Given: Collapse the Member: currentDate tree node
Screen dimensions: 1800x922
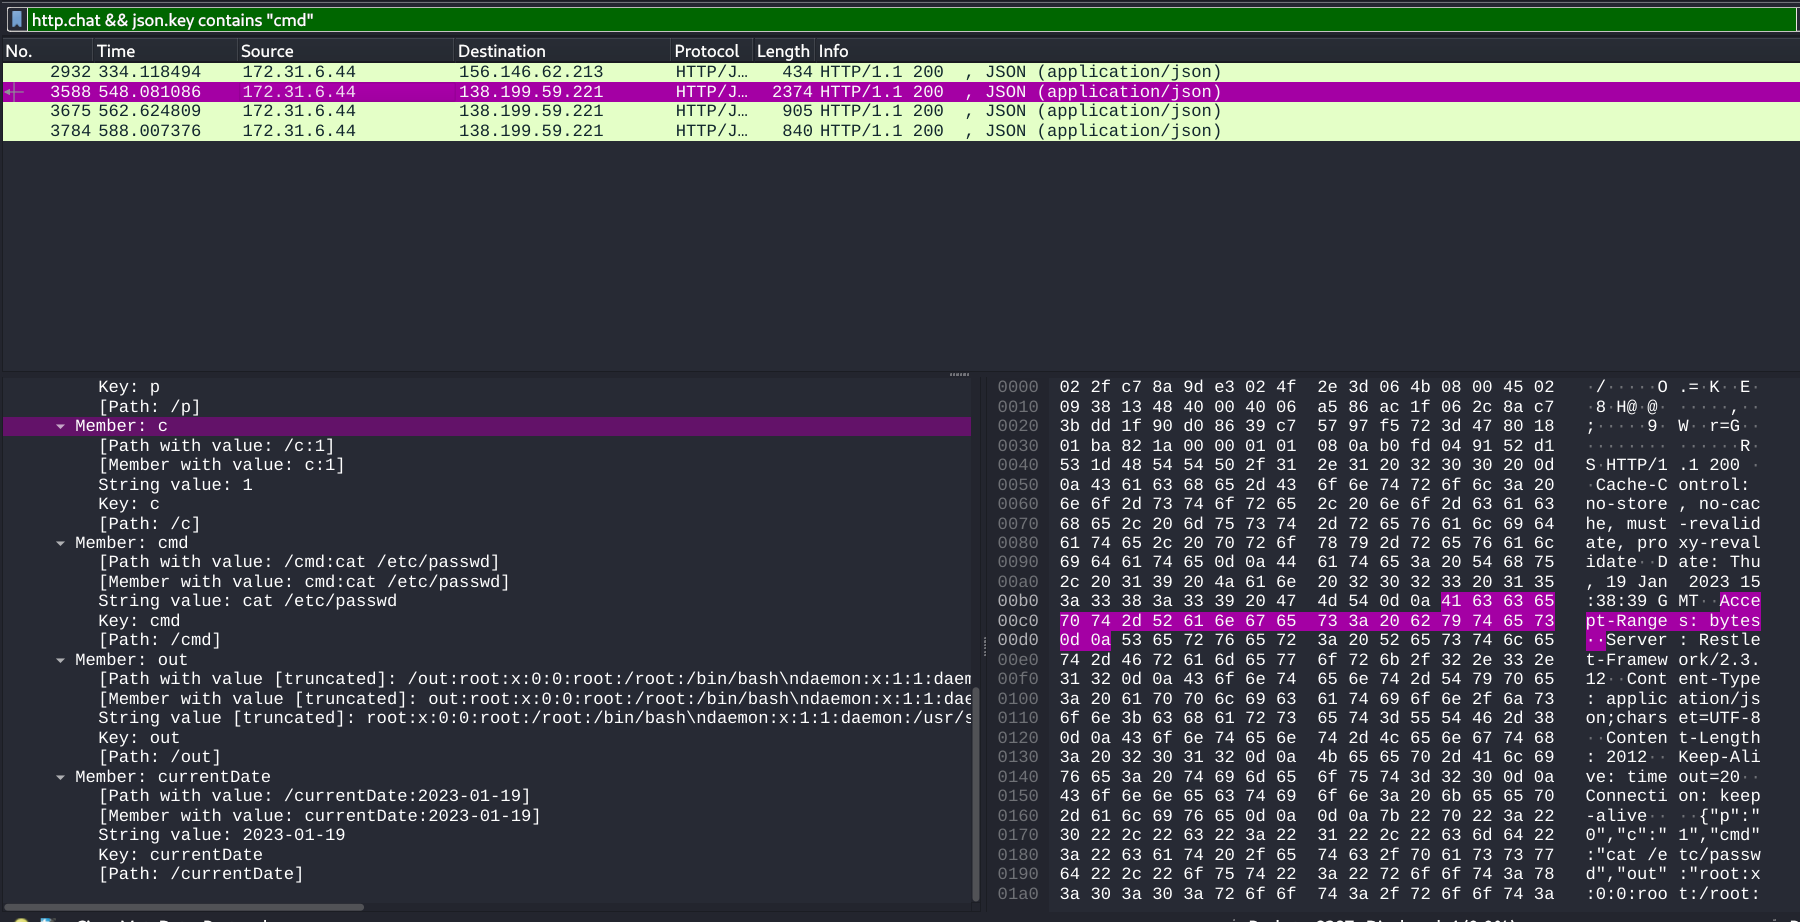Looking at the screenshot, I should click(x=60, y=778).
